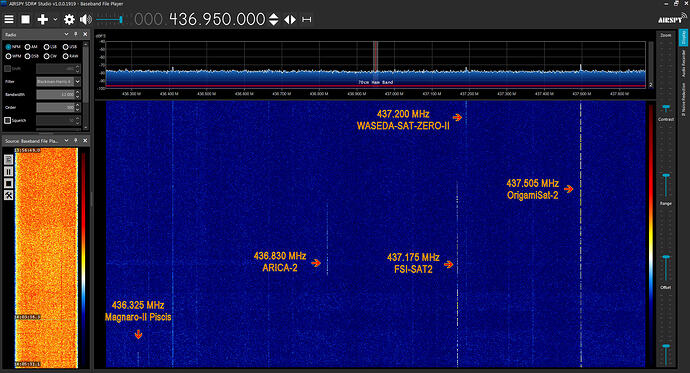Select the RAW demodulation mode
The width and height of the screenshot is (690, 373).
(x=70, y=56)
